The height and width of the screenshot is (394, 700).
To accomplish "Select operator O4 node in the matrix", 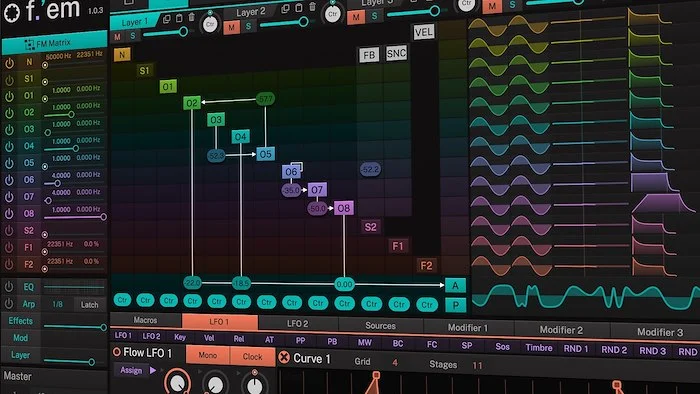I will coord(240,137).
